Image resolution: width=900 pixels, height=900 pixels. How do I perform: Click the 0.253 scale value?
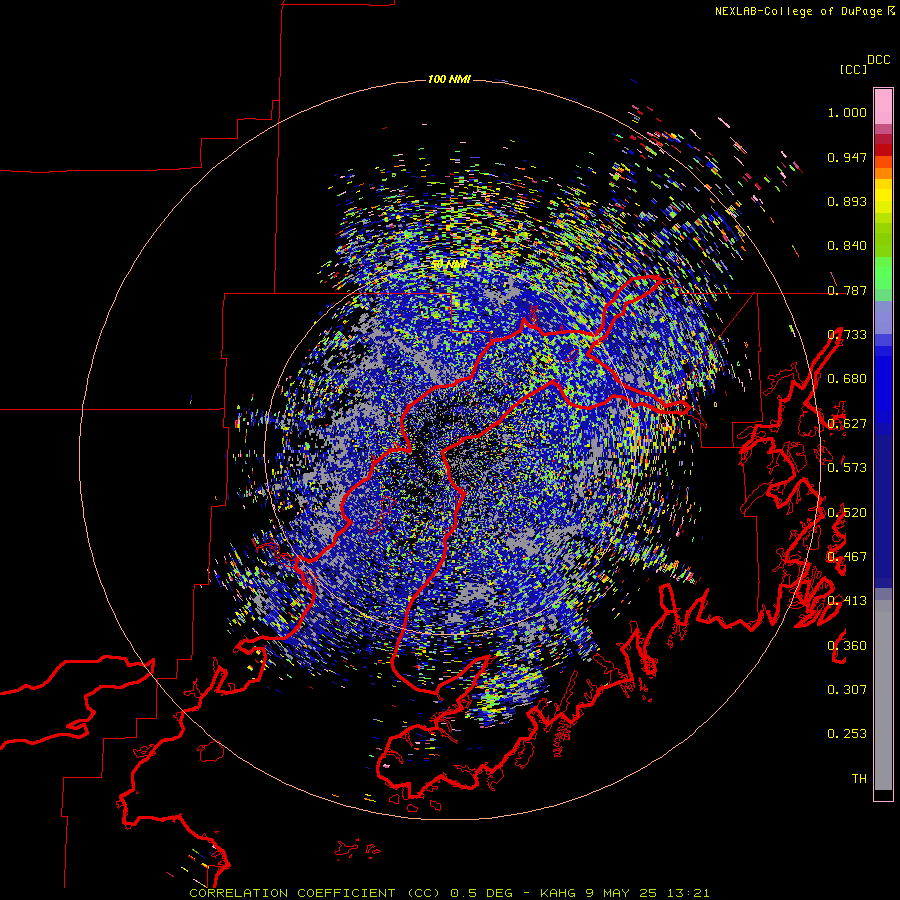tap(847, 734)
